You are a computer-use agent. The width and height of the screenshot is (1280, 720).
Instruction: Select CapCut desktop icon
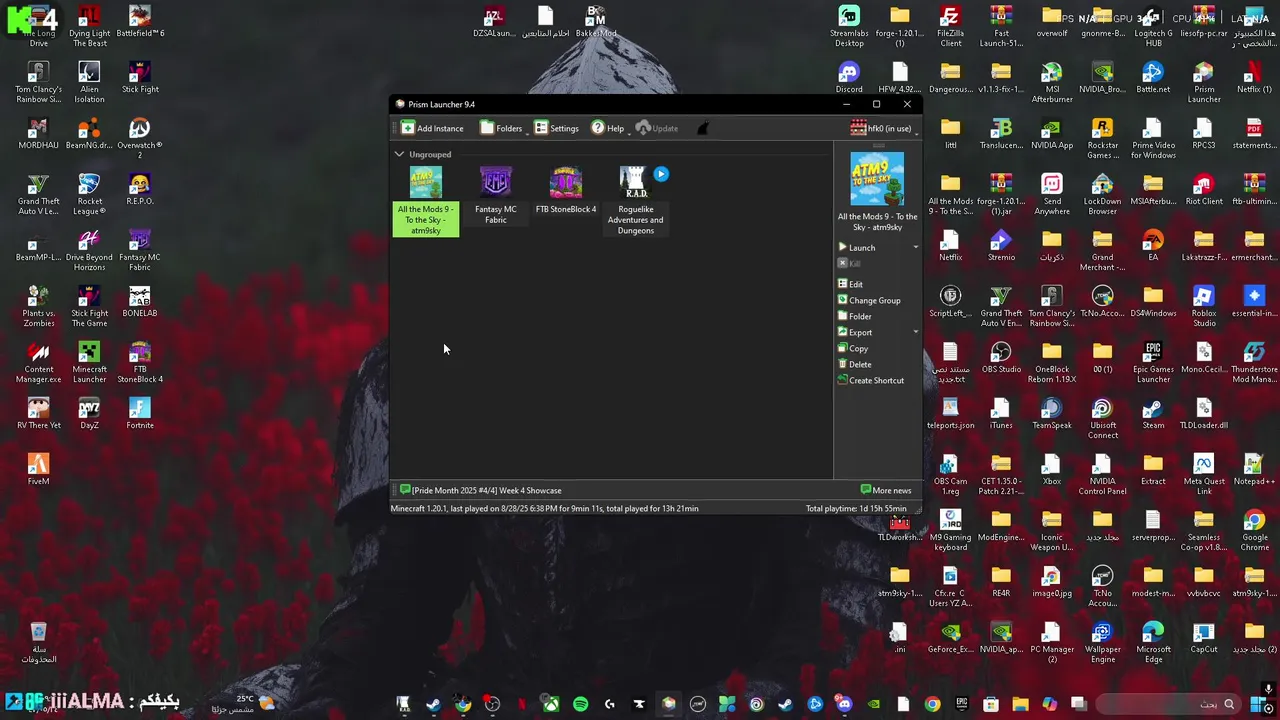pos(1204,638)
